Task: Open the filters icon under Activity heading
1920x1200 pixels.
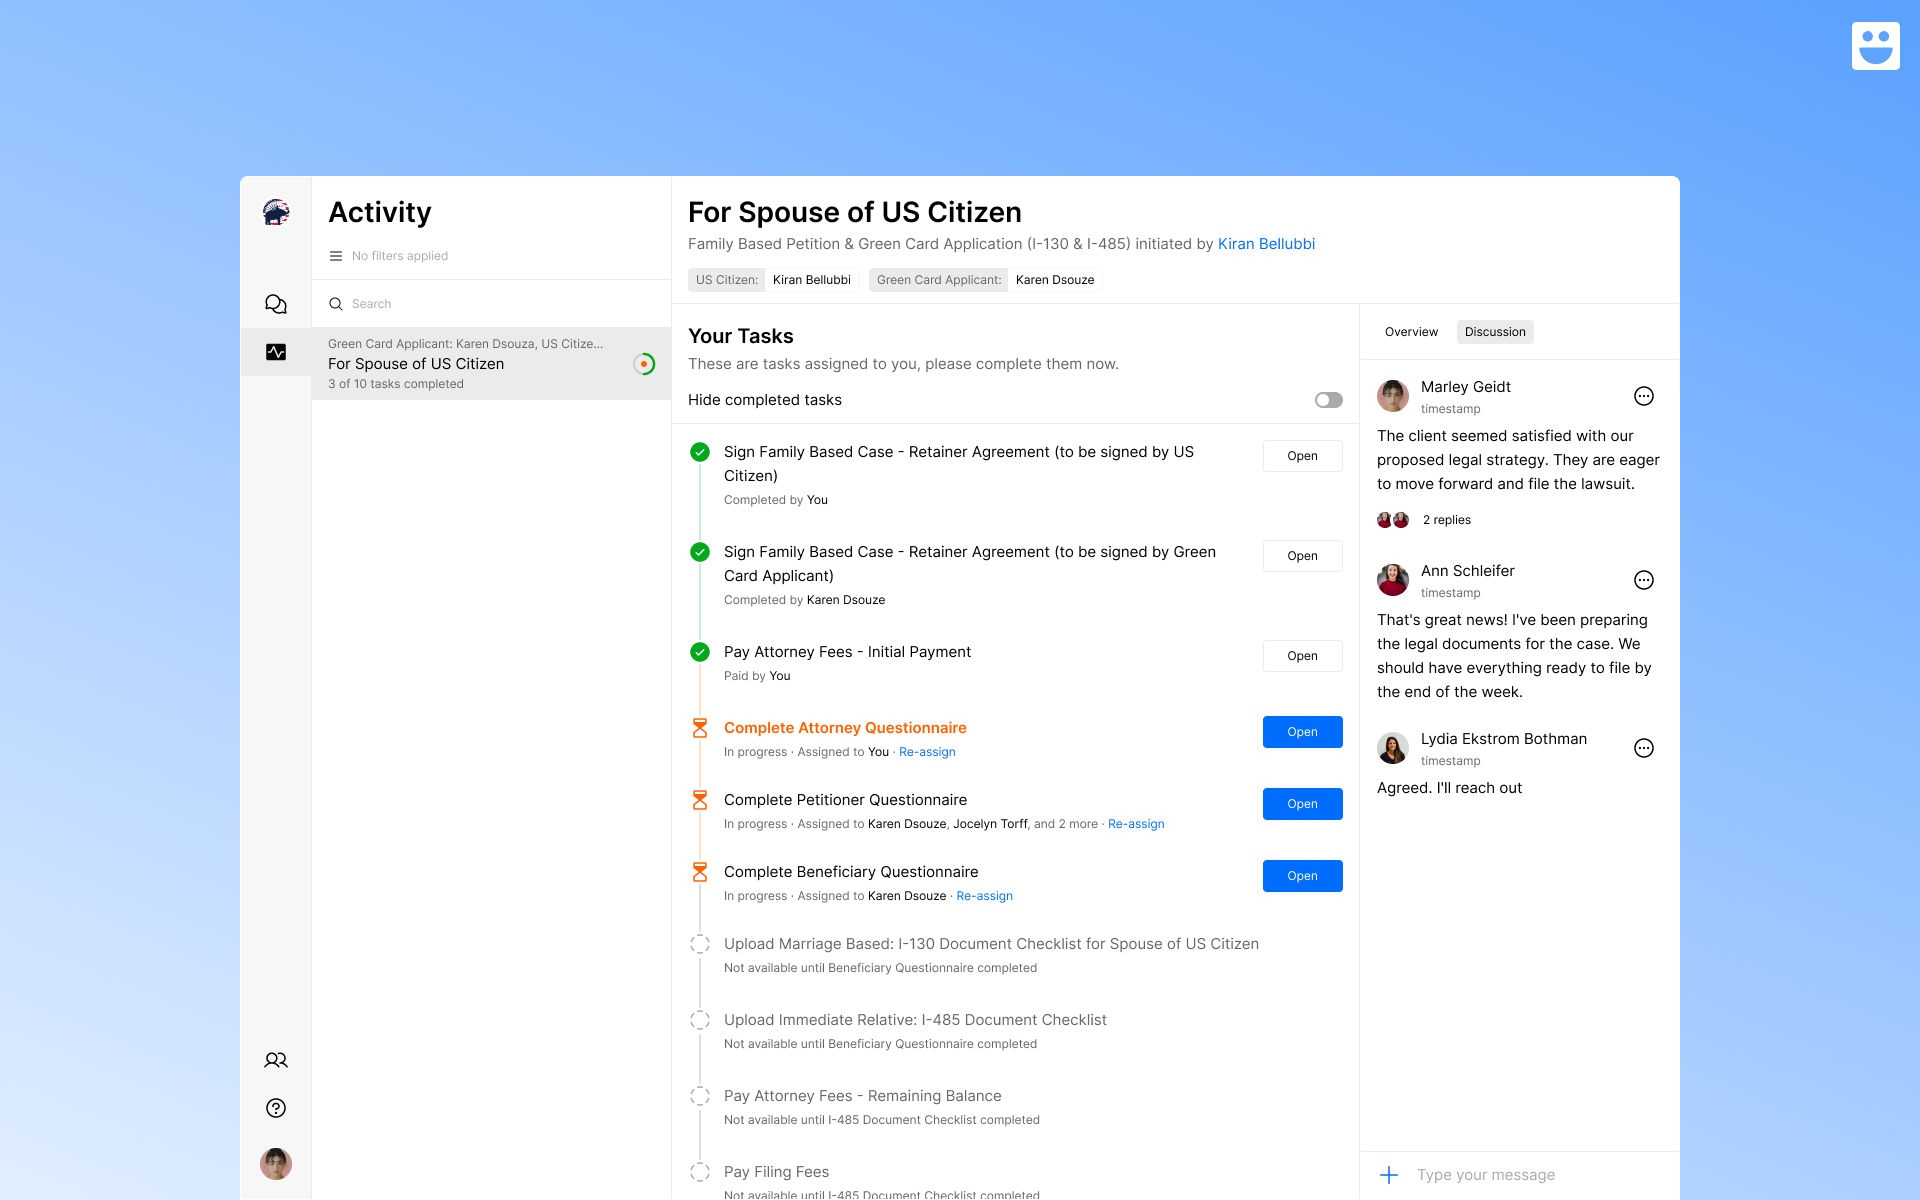Action: click(x=336, y=256)
